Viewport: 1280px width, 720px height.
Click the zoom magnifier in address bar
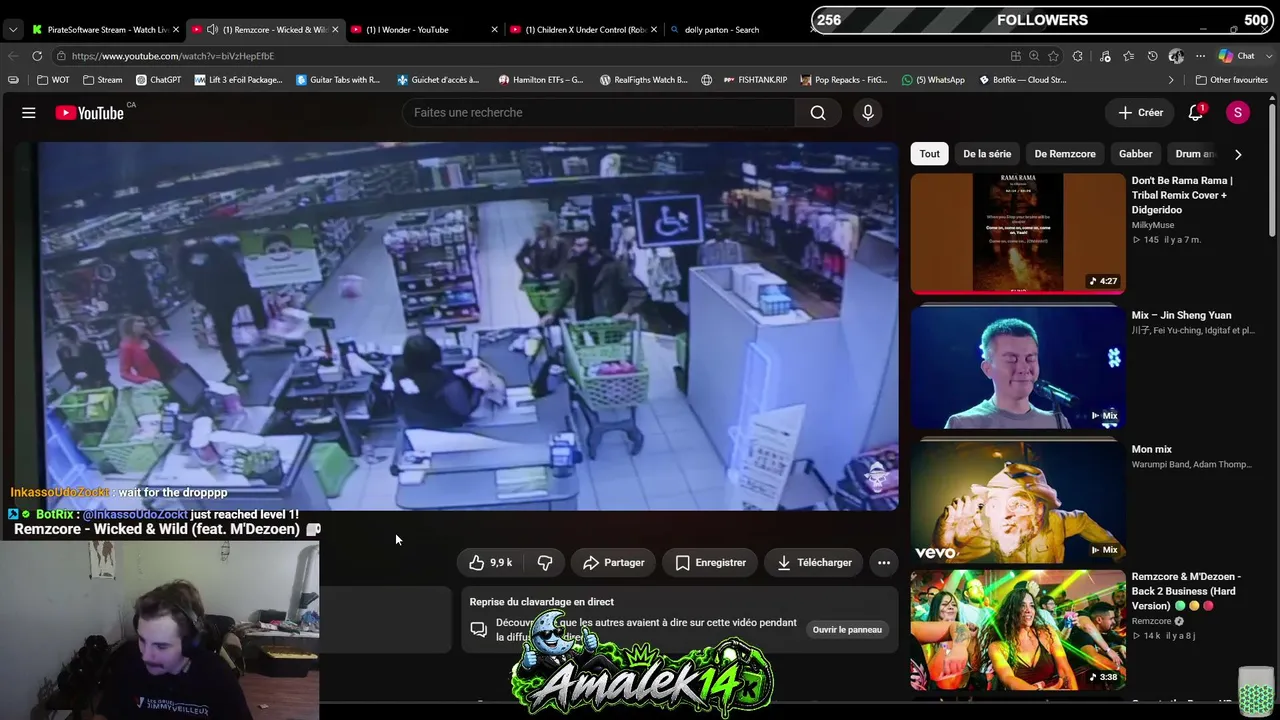click(x=1034, y=56)
